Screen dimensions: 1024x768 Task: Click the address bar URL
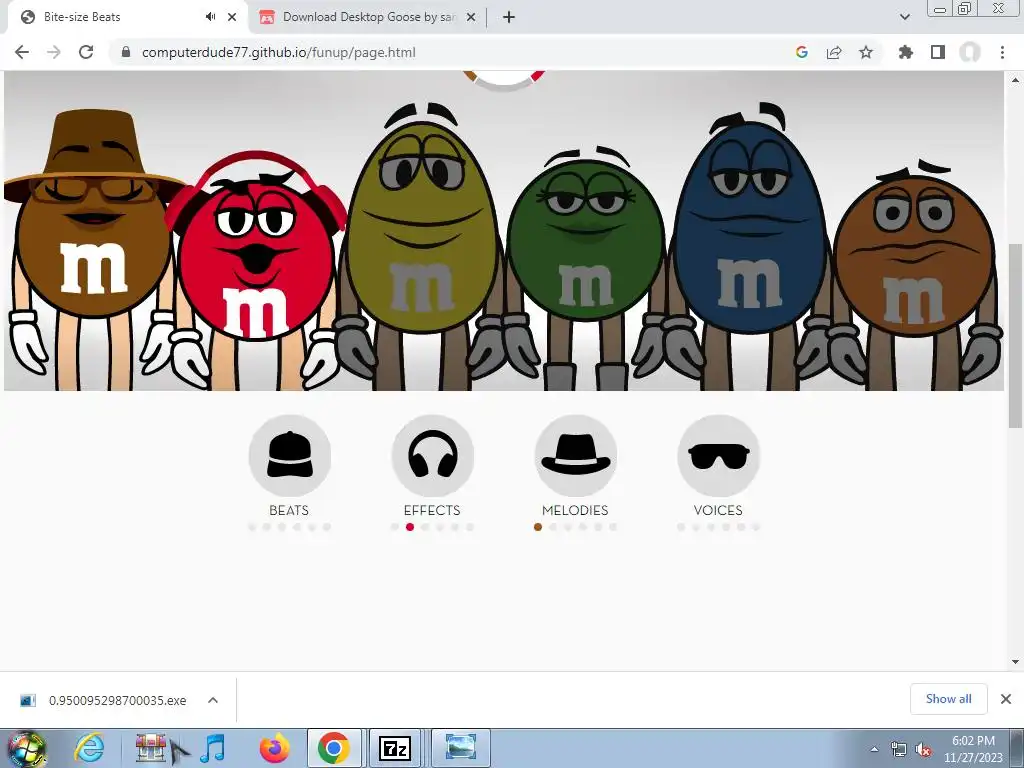tap(278, 52)
